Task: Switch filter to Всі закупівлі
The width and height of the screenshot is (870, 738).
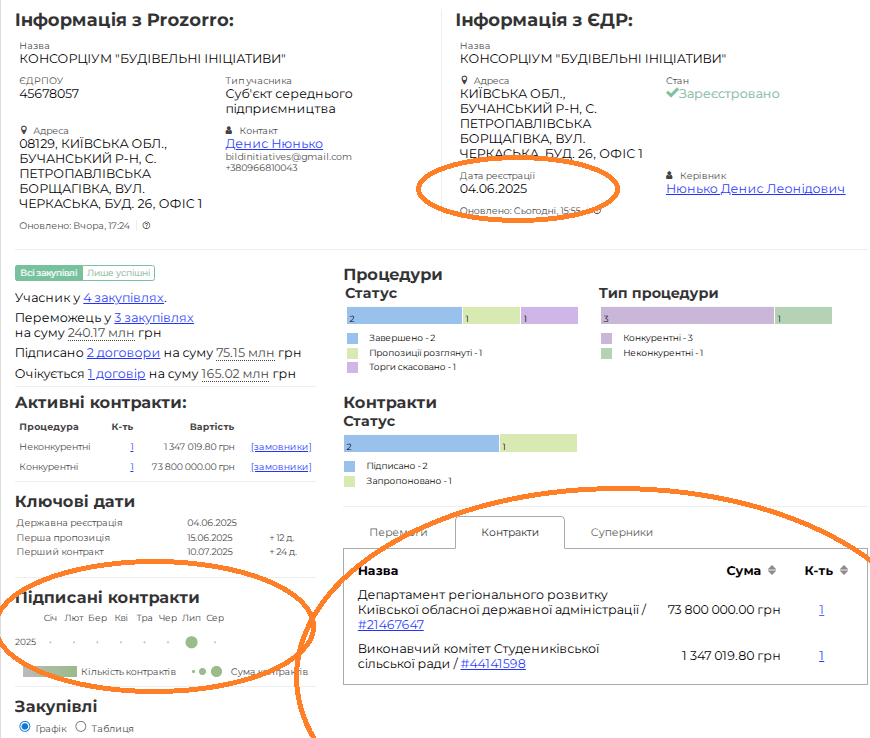Action: coord(49,273)
